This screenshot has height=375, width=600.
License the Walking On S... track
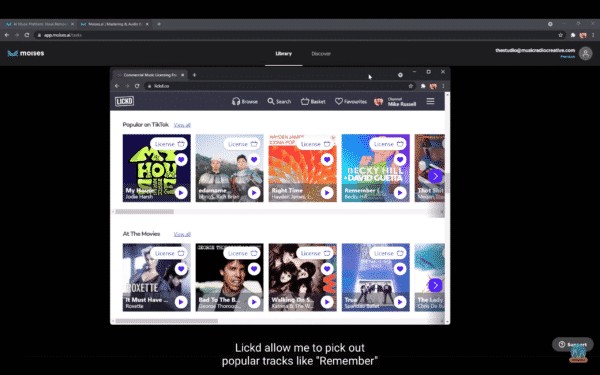pyautogui.click(x=315, y=253)
